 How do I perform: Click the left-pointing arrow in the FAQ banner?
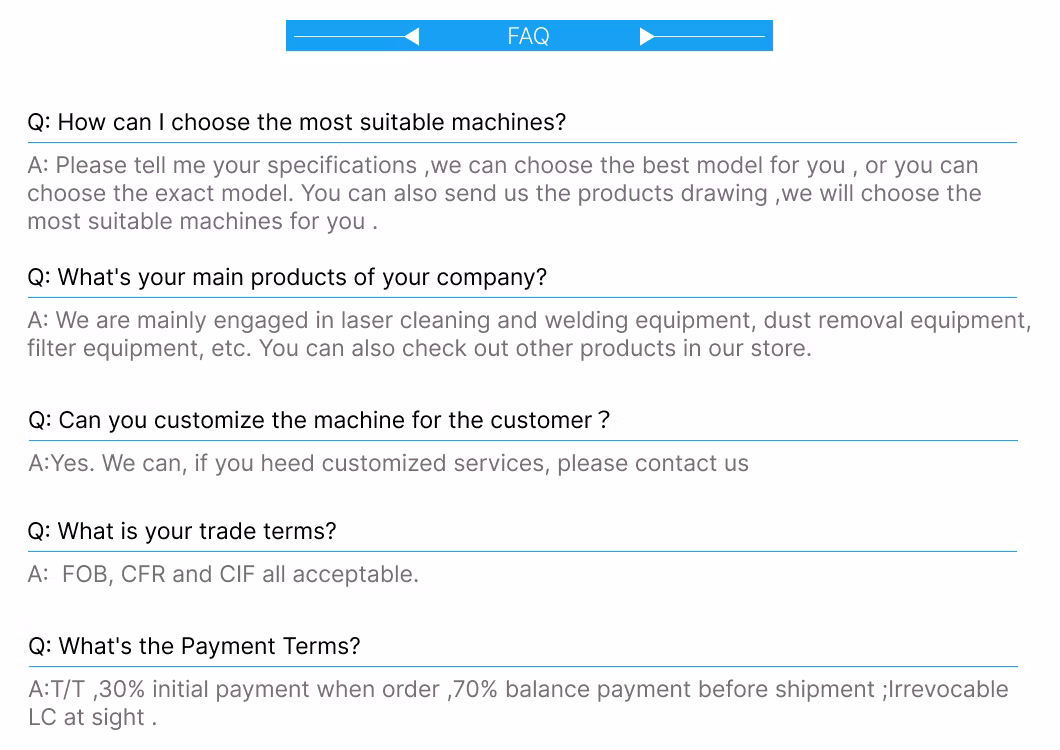(x=411, y=37)
